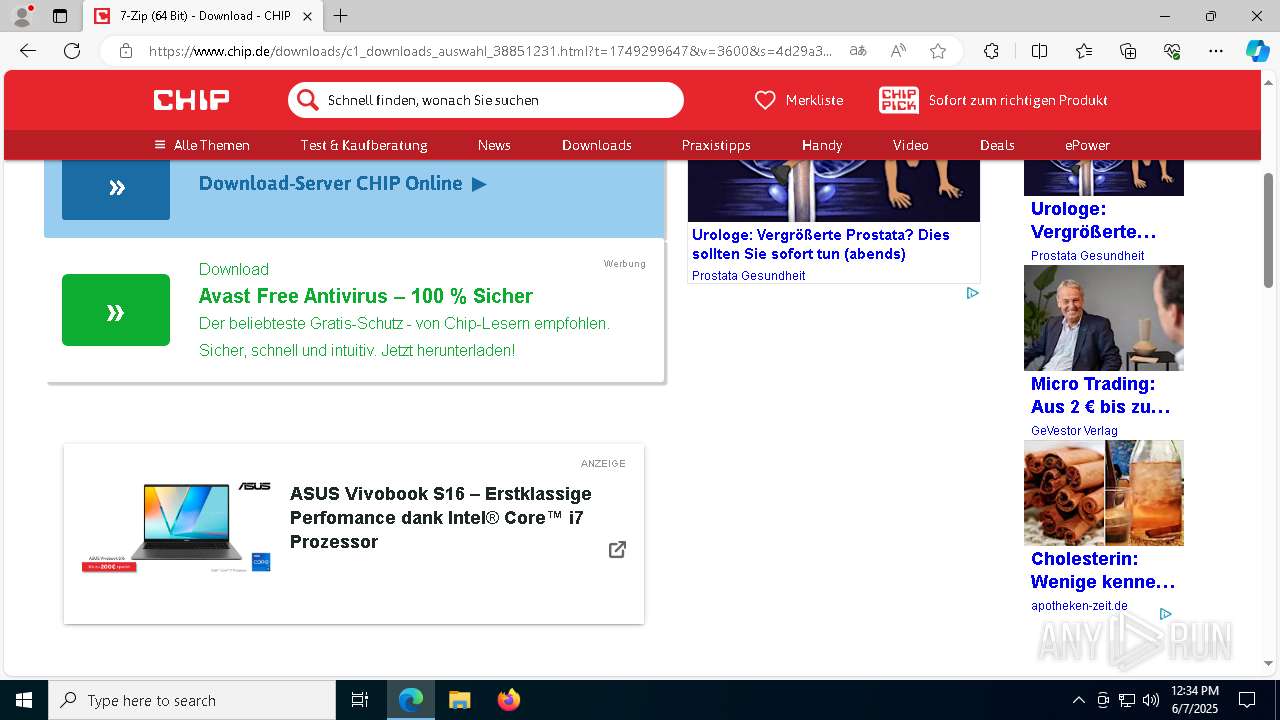The width and height of the screenshot is (1280, 720).
Task: Click the Micro Trading ad photo
Action: [x=1104, y=318]
